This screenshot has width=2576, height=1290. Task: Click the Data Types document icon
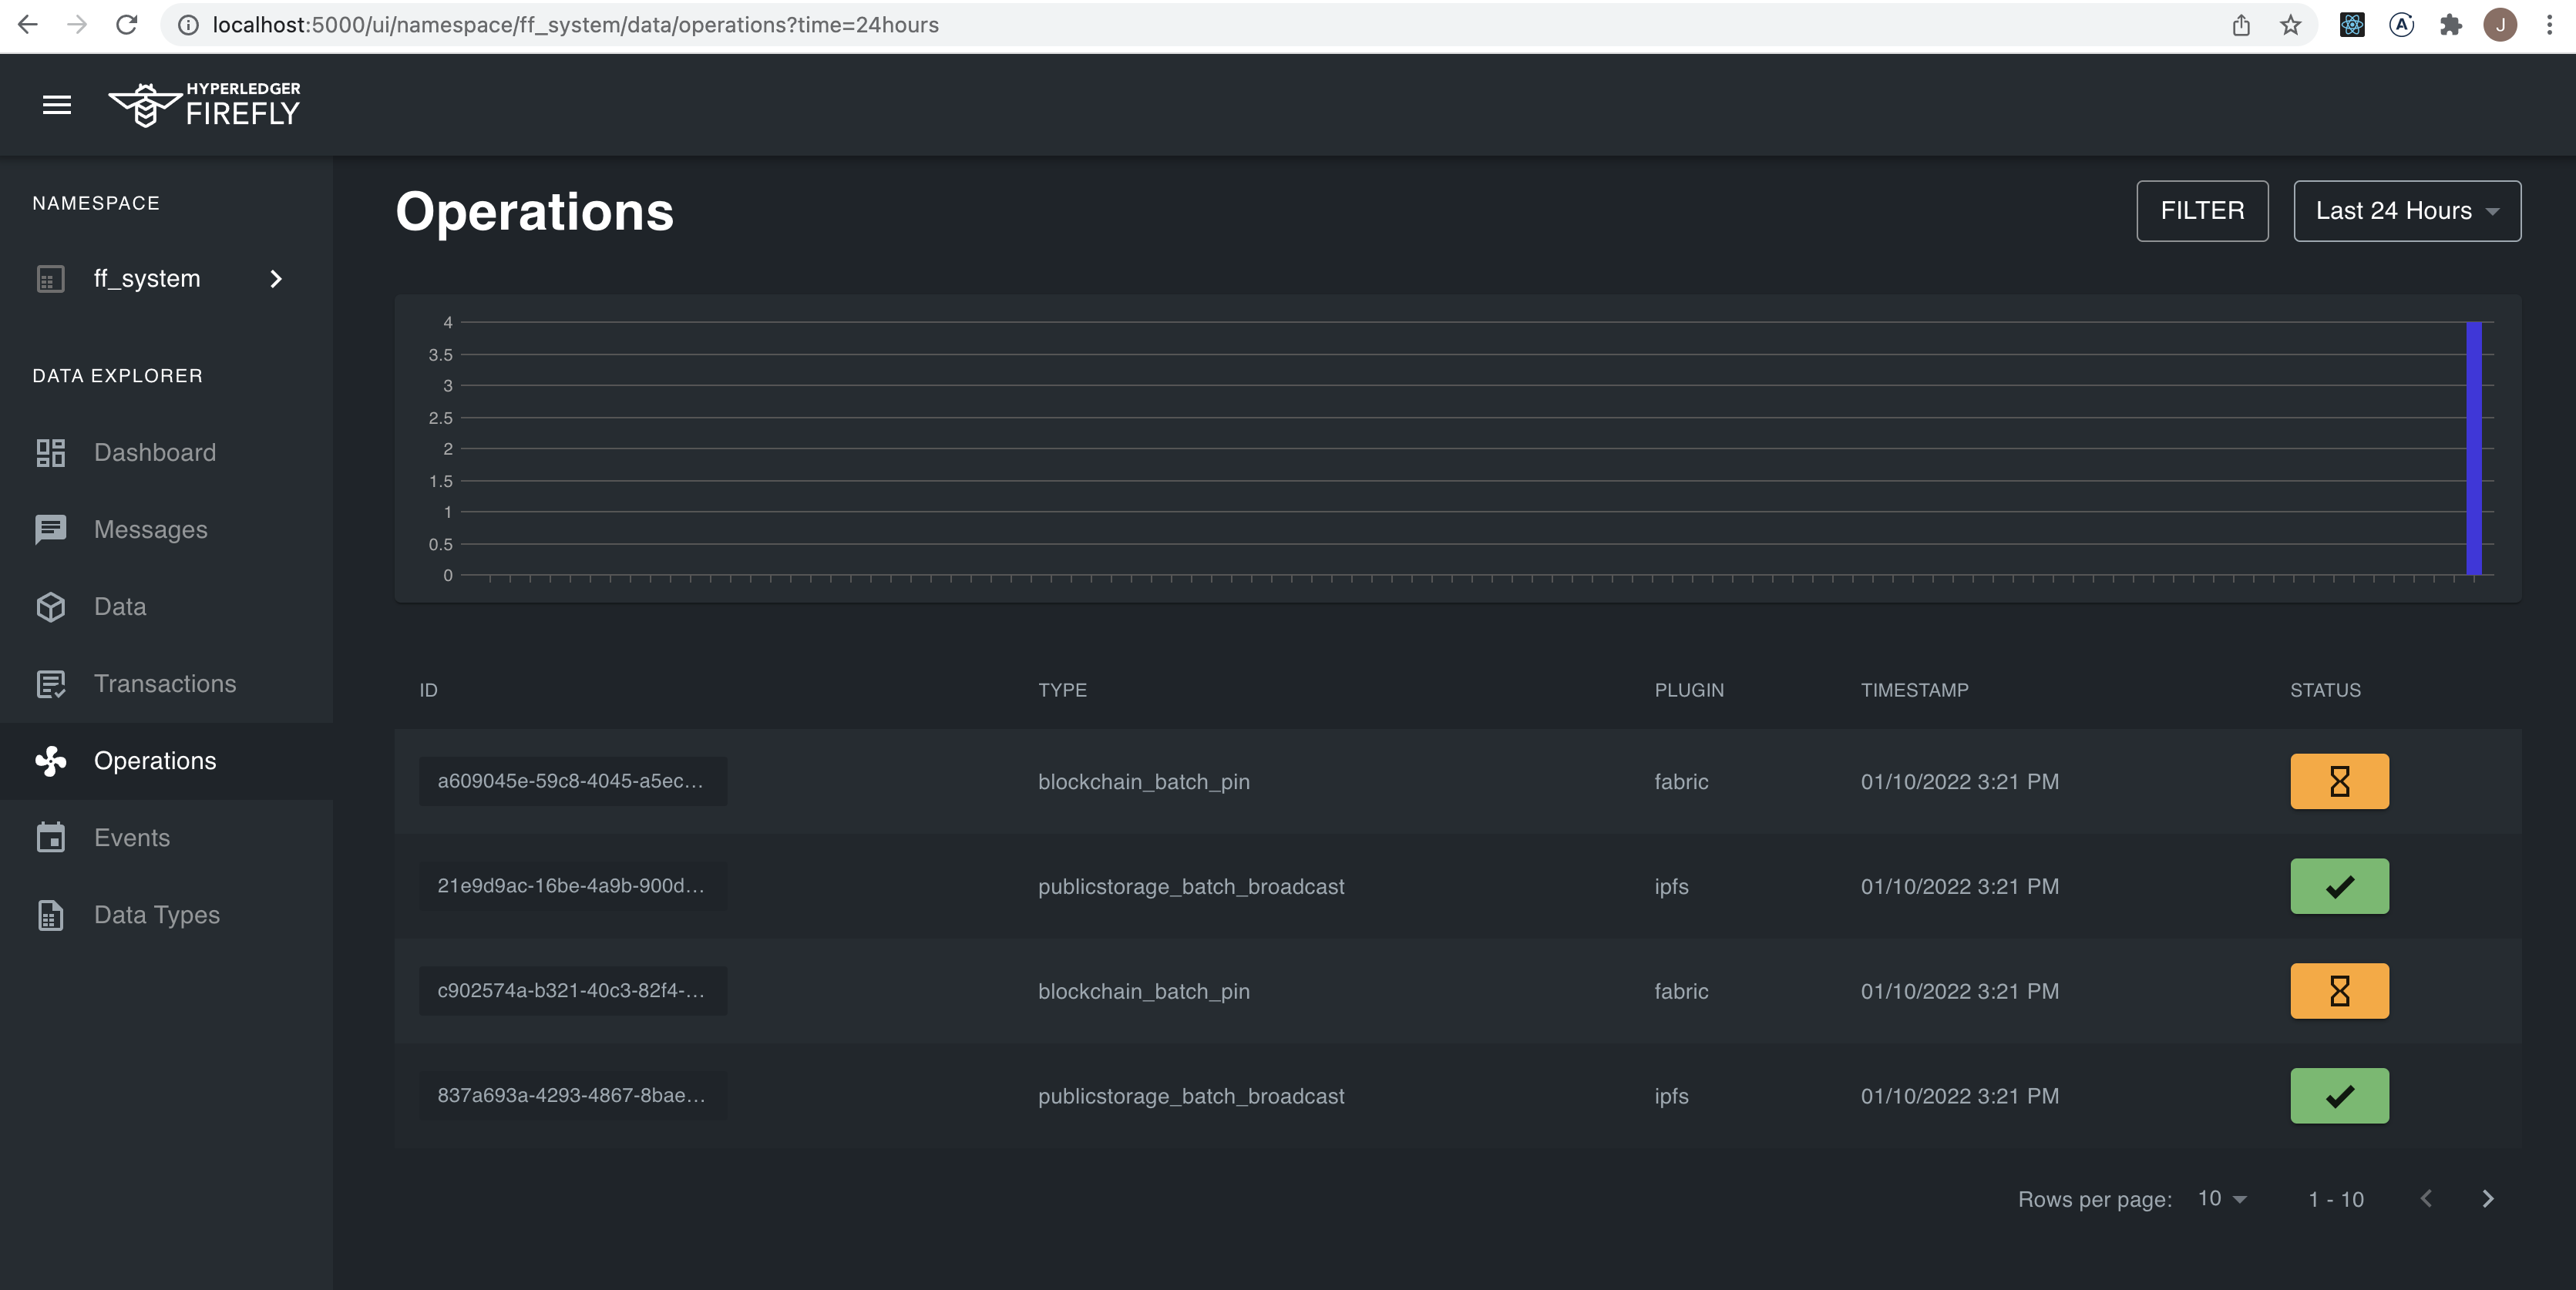[50, 915]
